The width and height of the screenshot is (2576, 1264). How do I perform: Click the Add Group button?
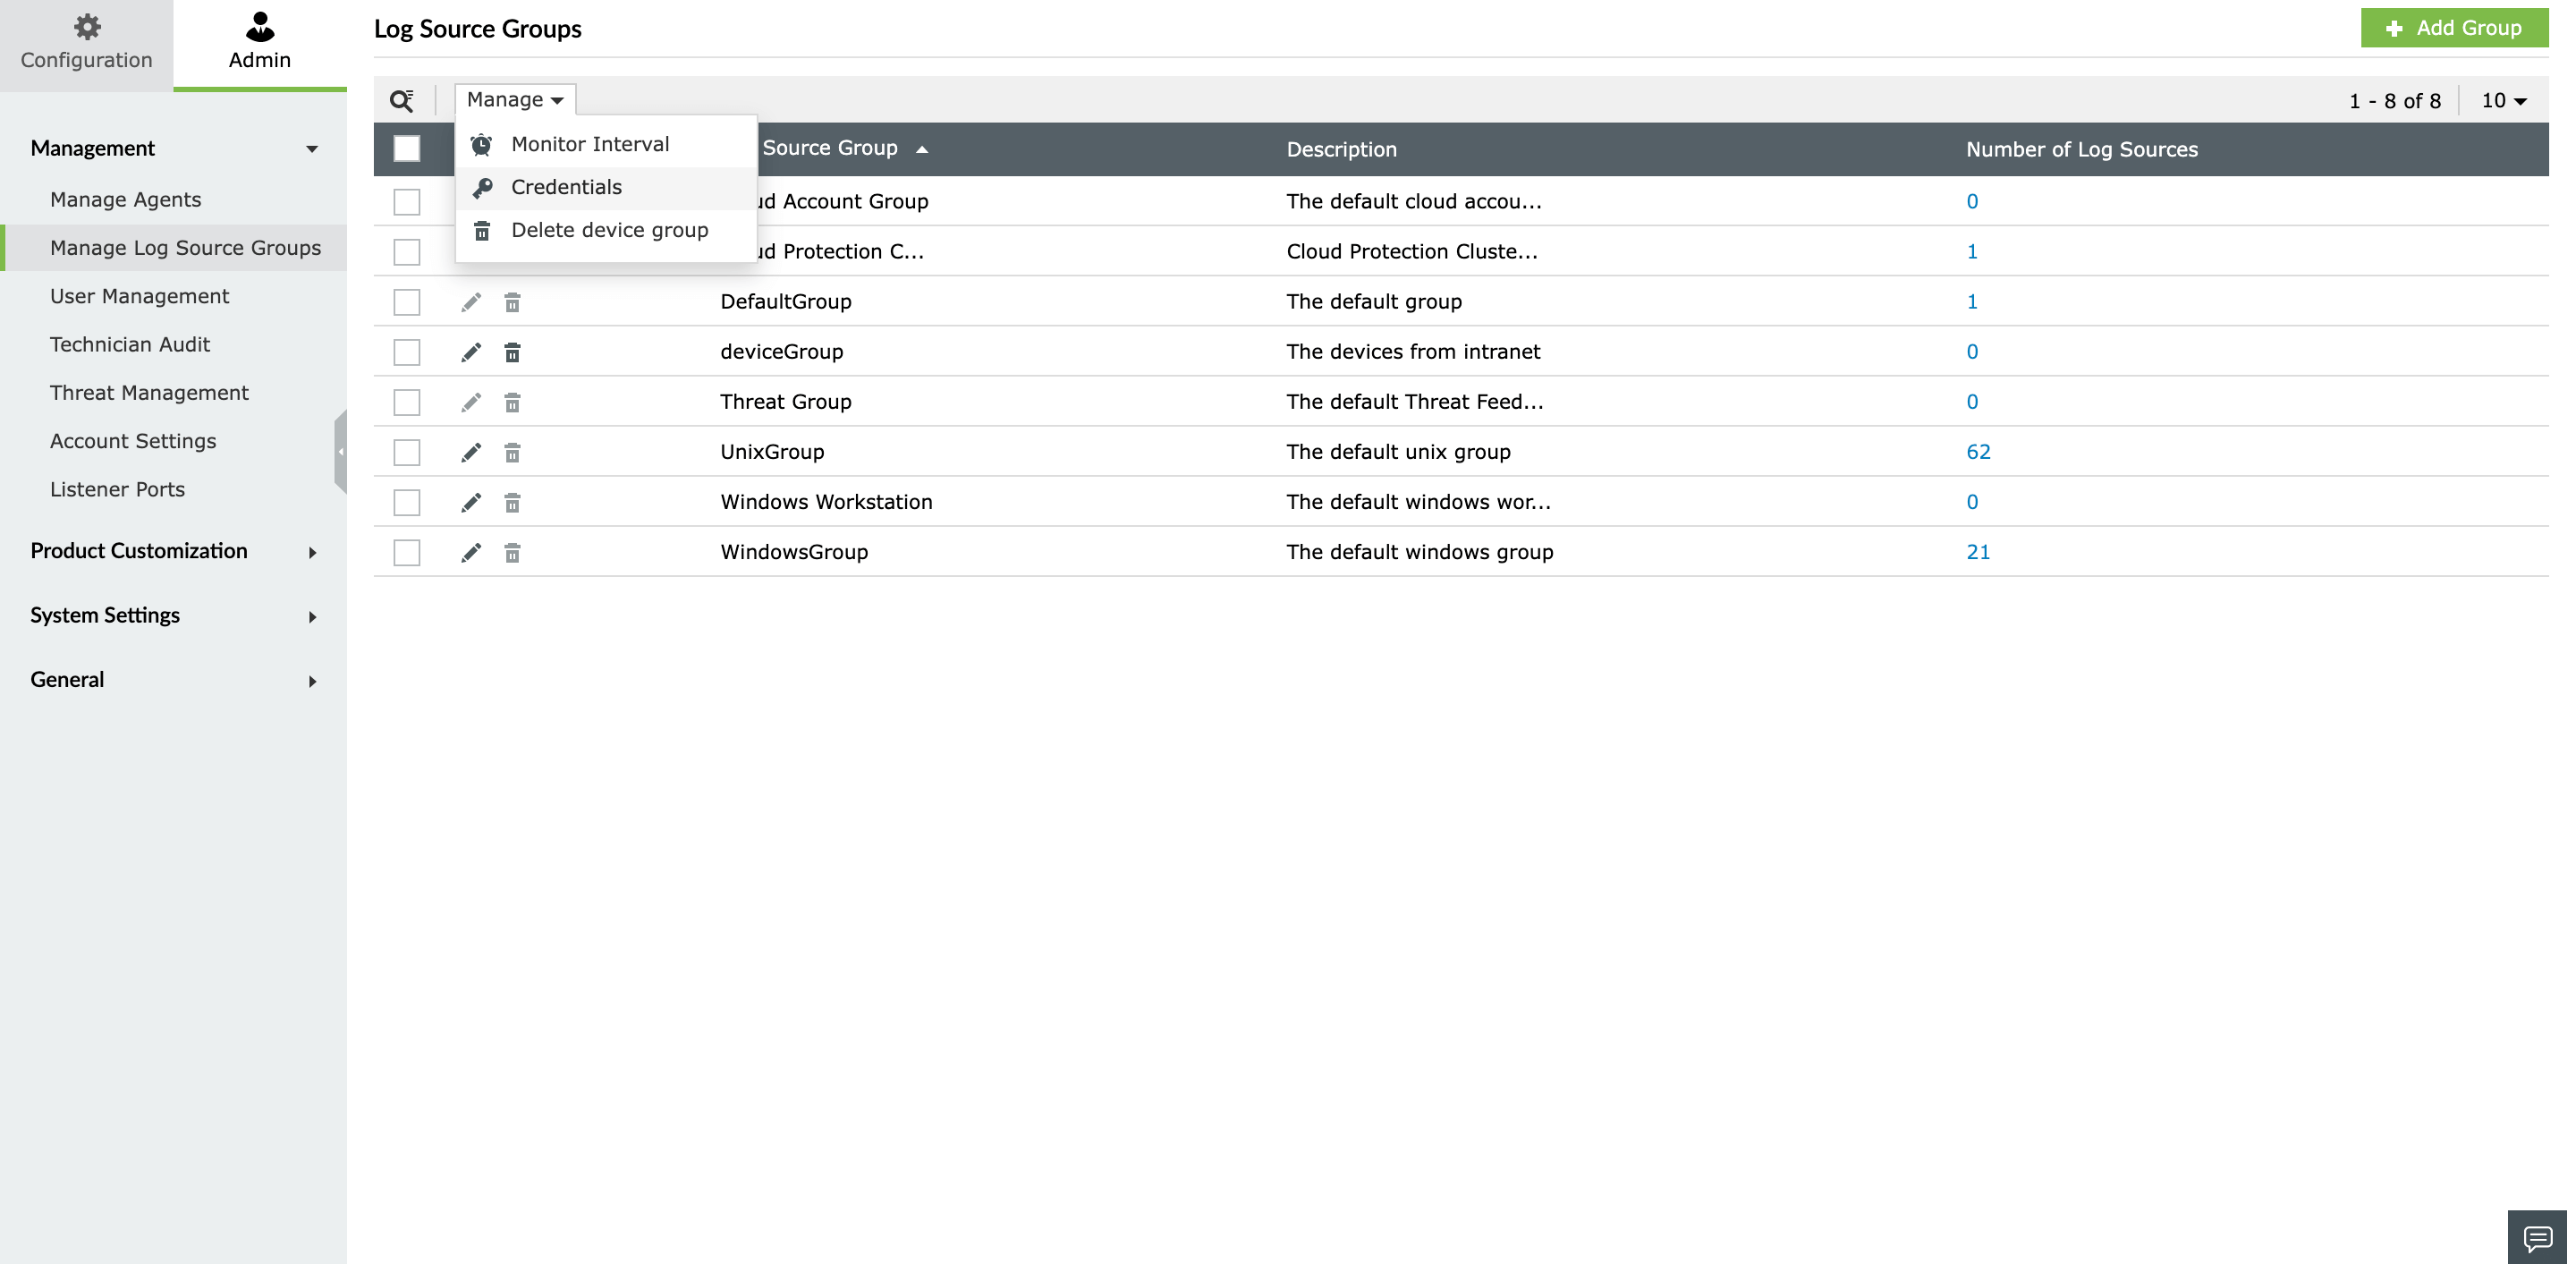pyautogui.click(x=2454, y=28)
